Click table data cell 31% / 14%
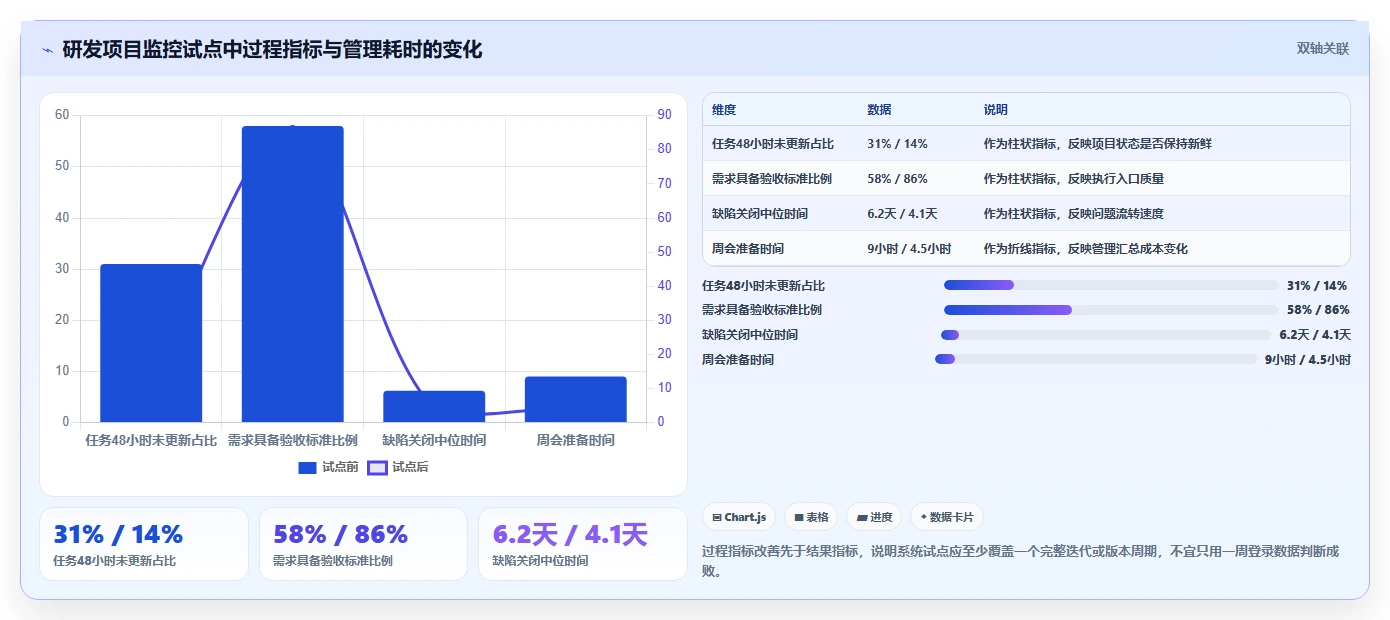 coord(897,144)
